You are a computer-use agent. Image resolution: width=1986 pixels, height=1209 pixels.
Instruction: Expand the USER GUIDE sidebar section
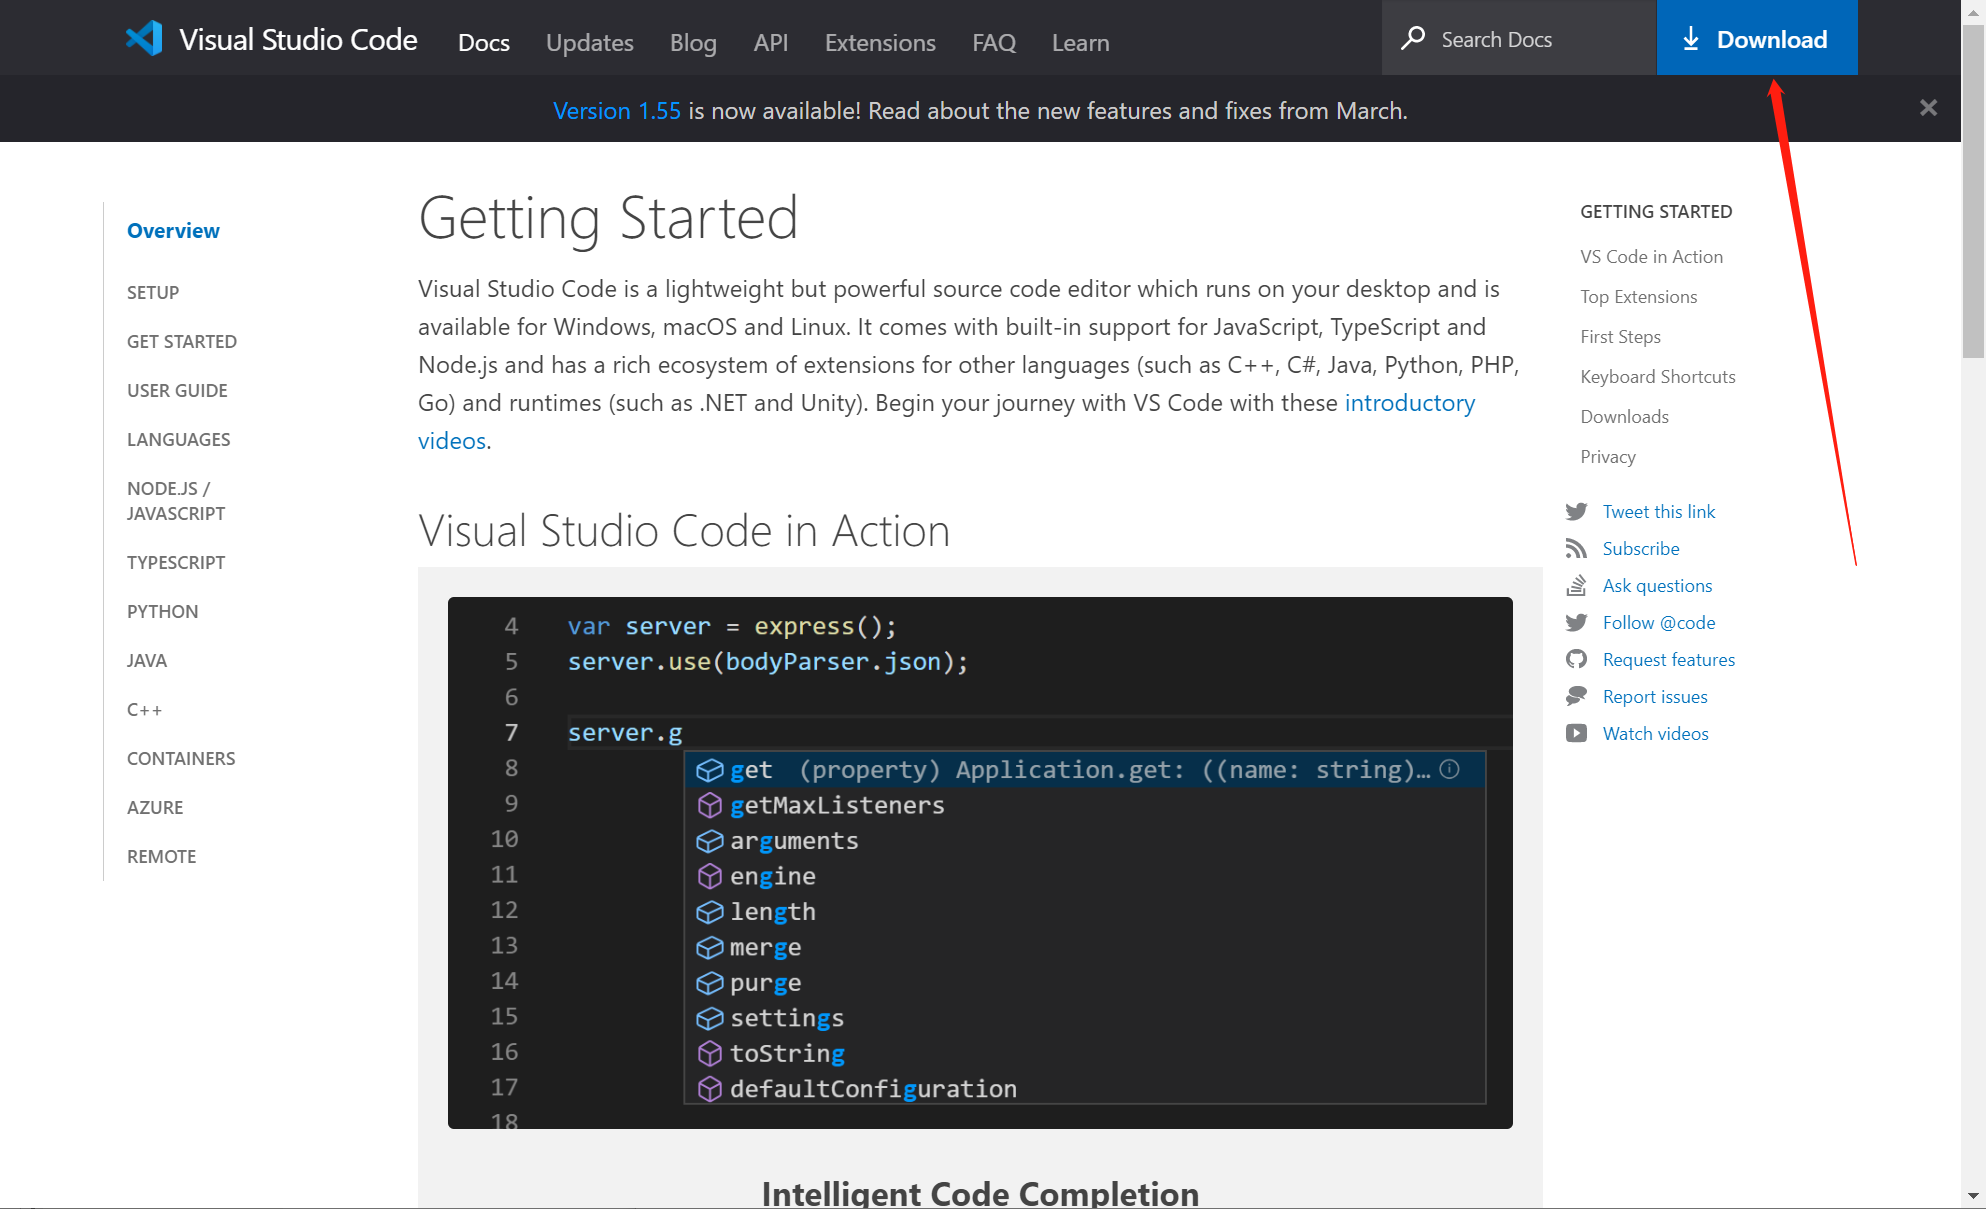pos(177,391)
